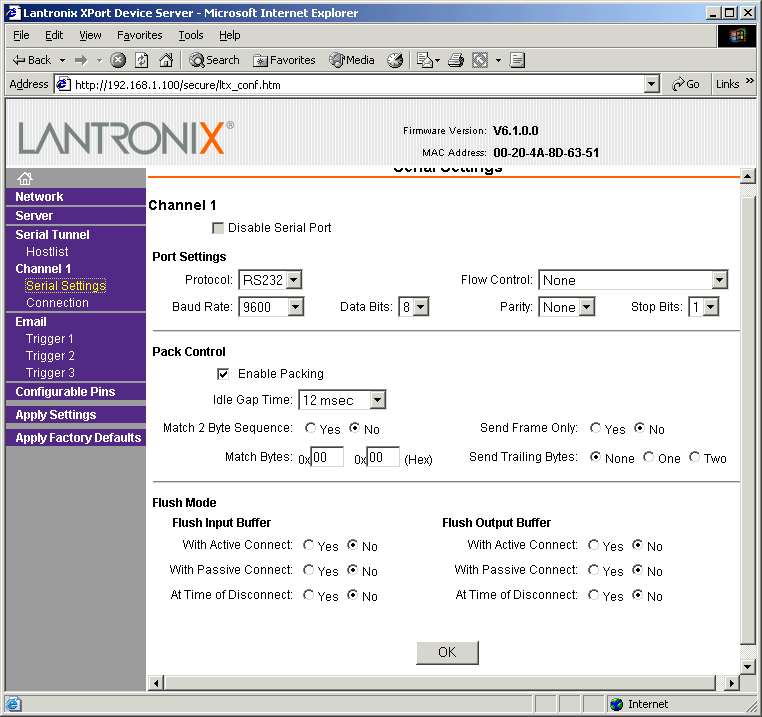Click the horizontal scrollbar right arrow
The width and height of the screenshot is (762, 717).
point(731,683)
